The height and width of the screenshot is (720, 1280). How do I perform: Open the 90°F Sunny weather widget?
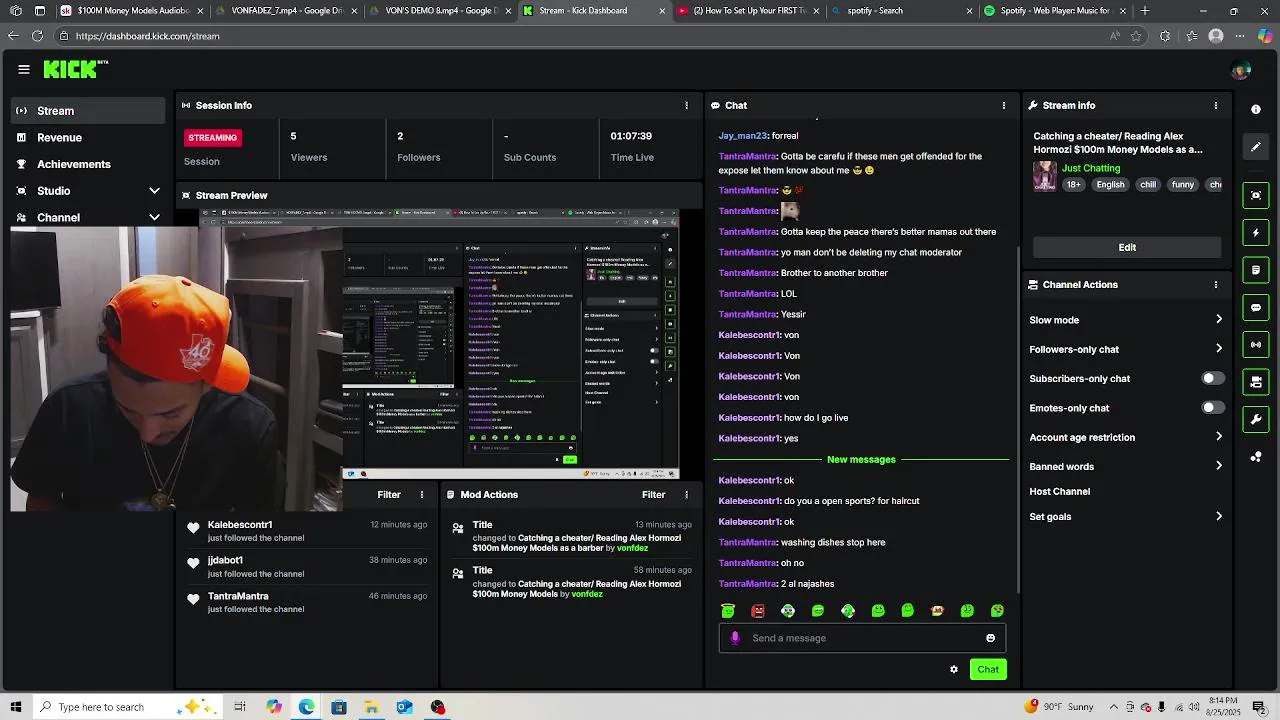[x=1060, y=707]
